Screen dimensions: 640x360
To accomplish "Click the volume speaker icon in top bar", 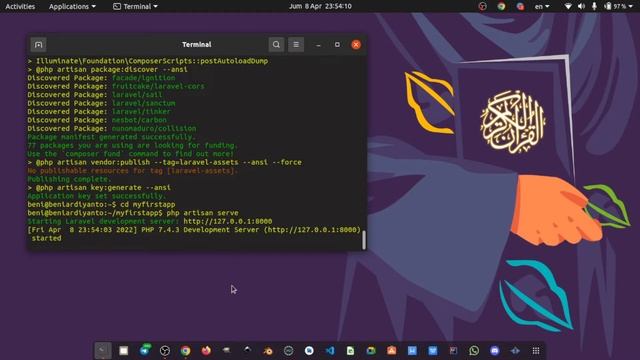I will pos(582,6).
